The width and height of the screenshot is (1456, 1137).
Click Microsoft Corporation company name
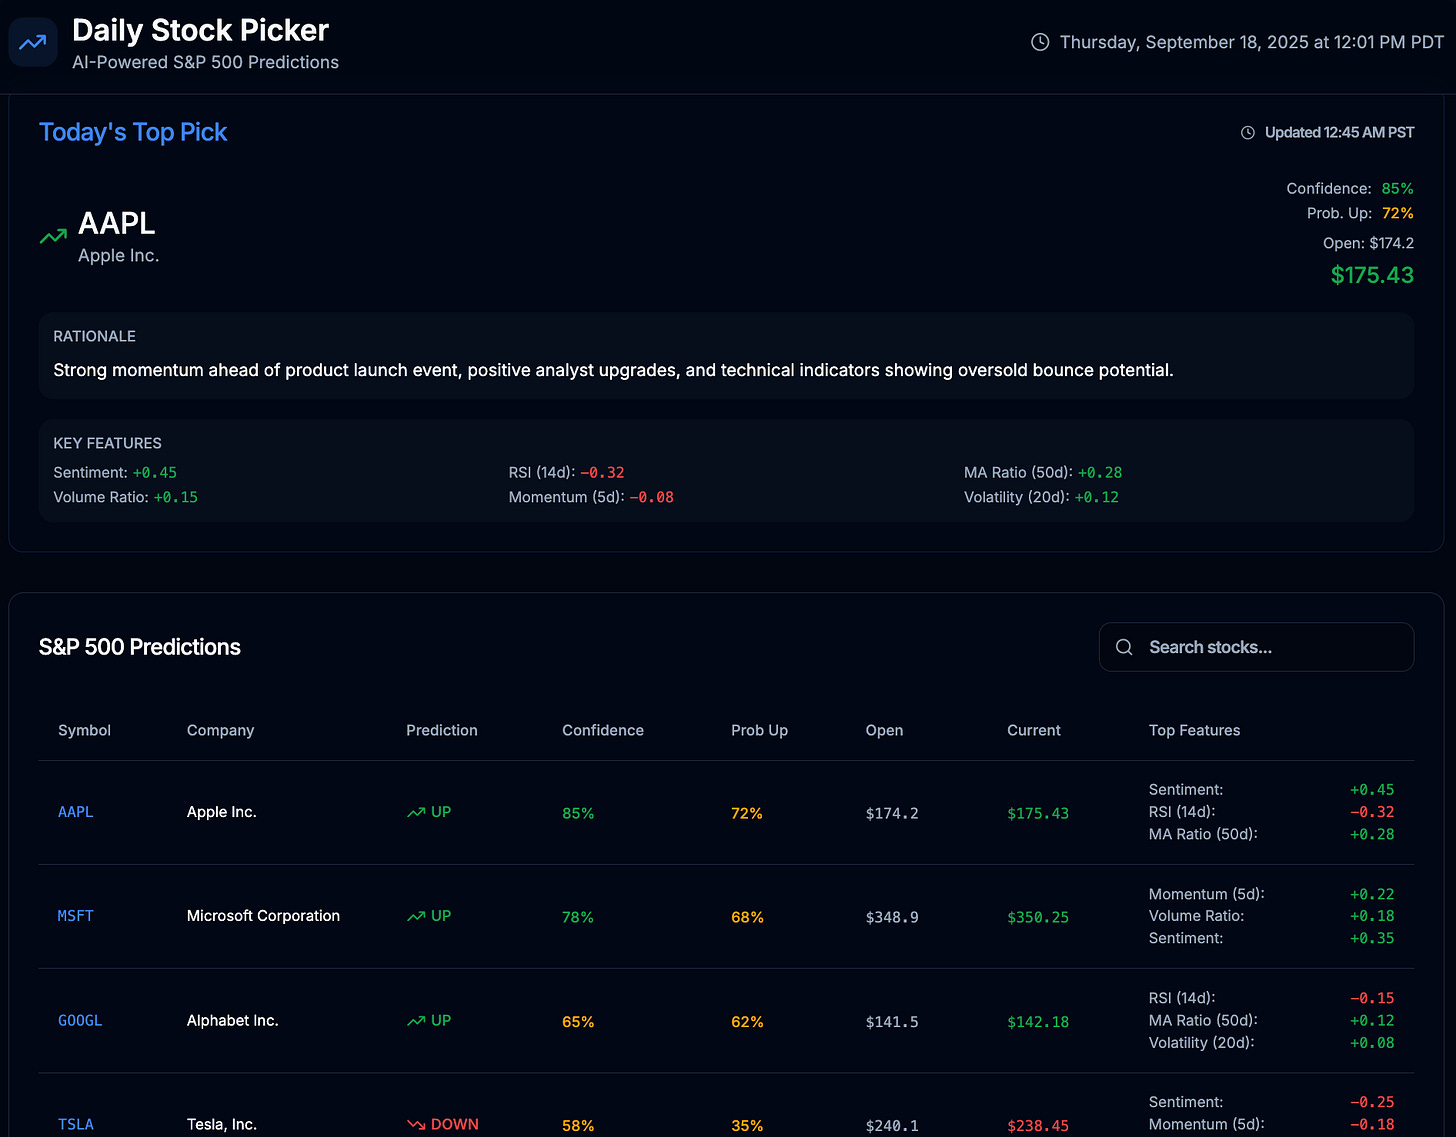(263, 916)
